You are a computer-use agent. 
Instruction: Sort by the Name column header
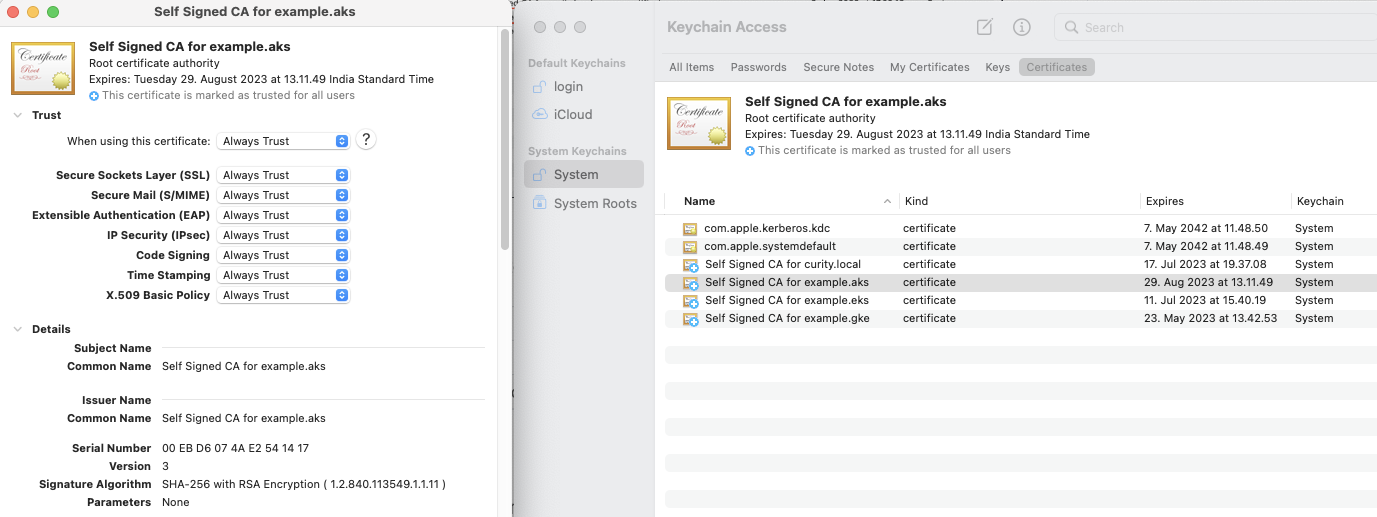pyautogui.click(x=700, y=201)
